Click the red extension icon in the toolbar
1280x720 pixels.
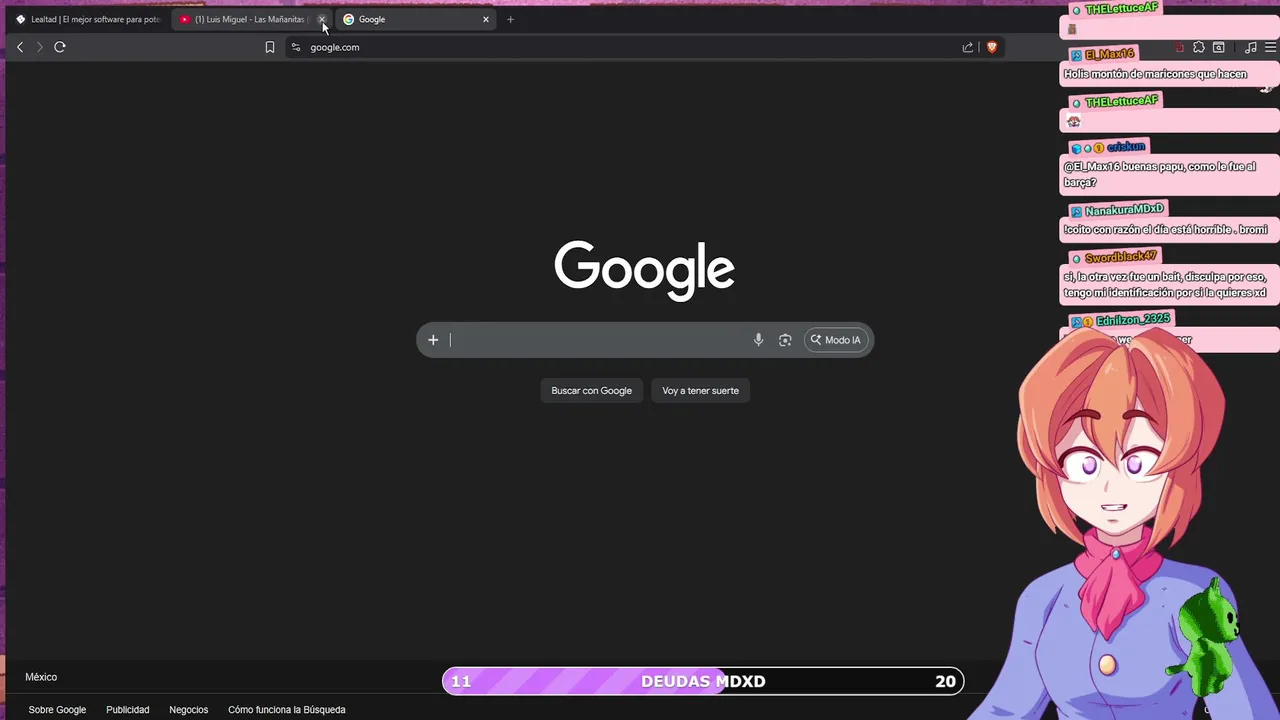pos(1180,47)
